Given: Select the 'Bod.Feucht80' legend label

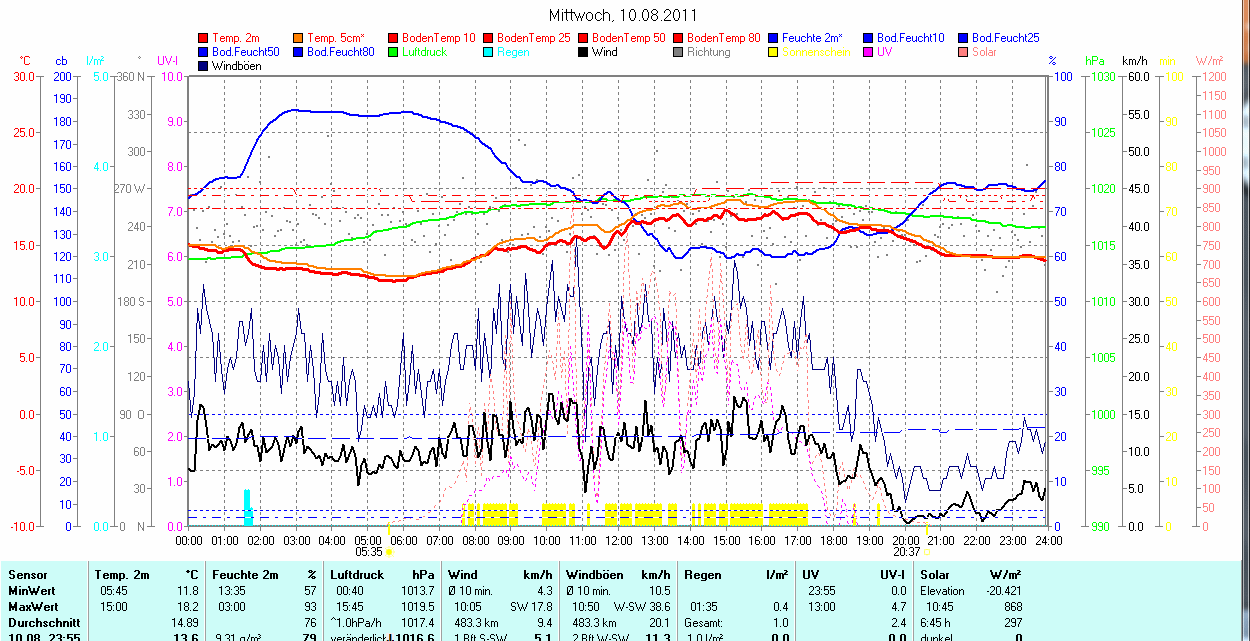Looking at the screenshot, I should [341, 52].
